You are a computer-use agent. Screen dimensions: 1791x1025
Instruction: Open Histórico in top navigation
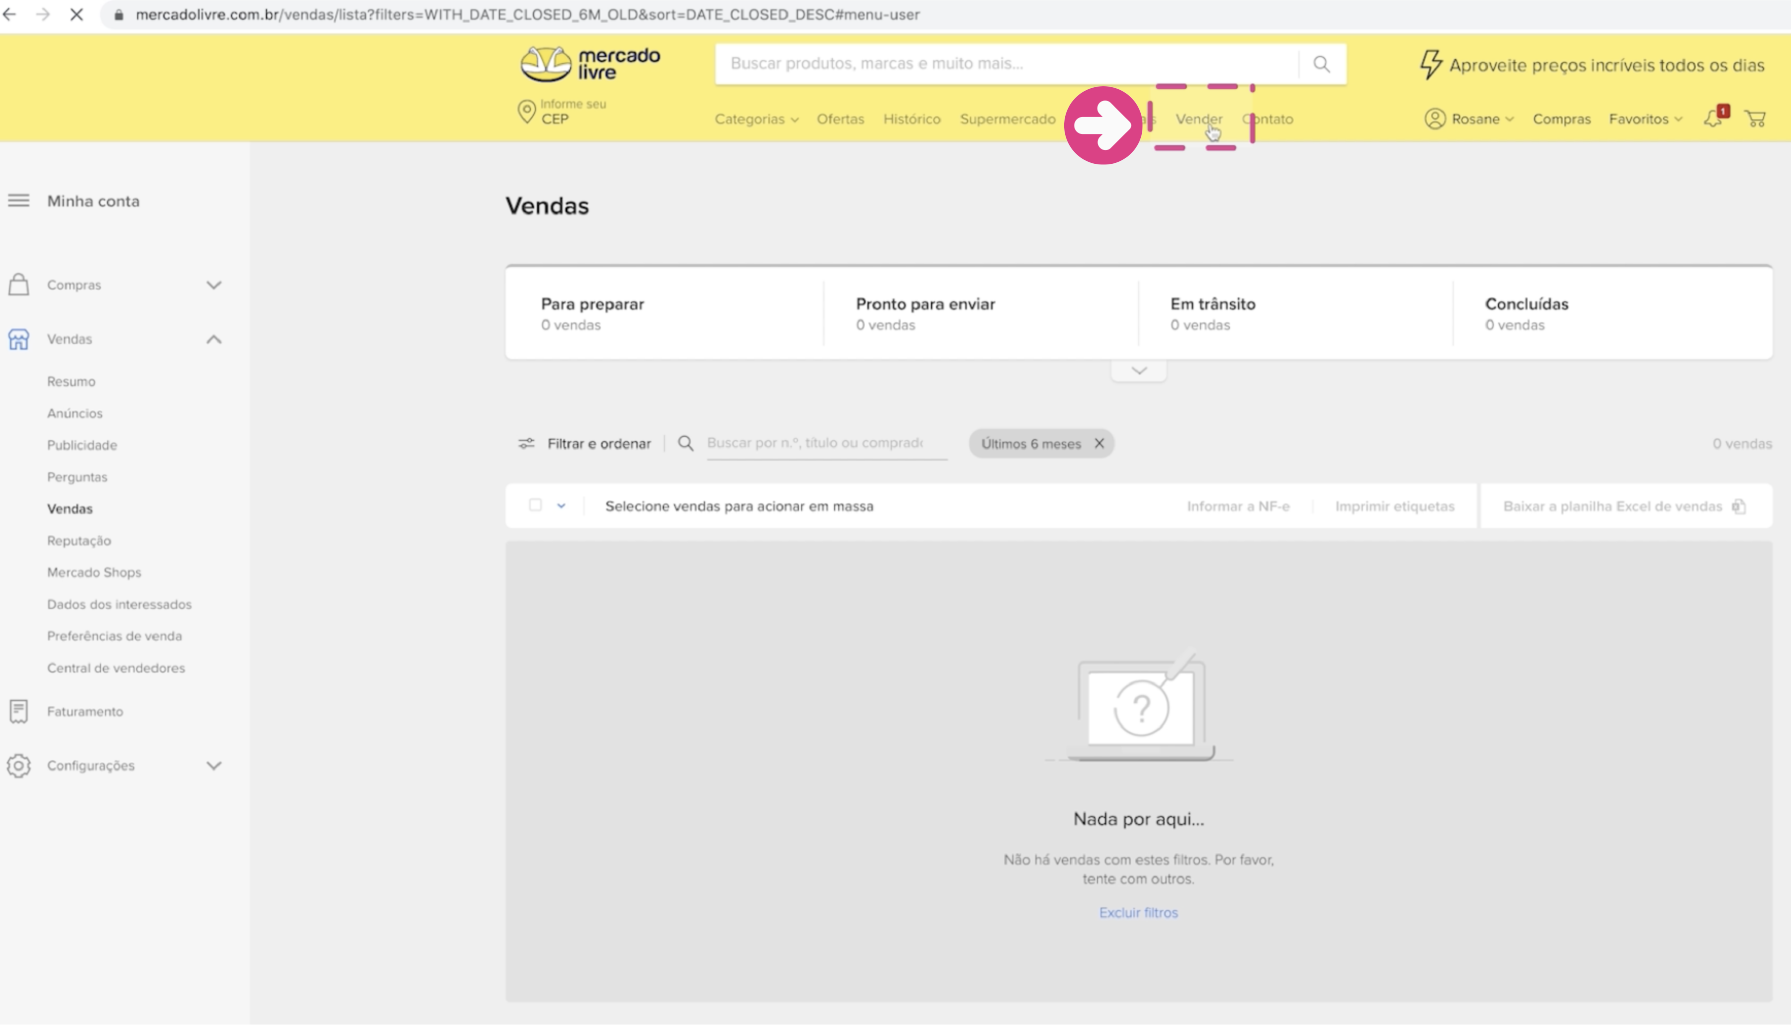[912, 119]
